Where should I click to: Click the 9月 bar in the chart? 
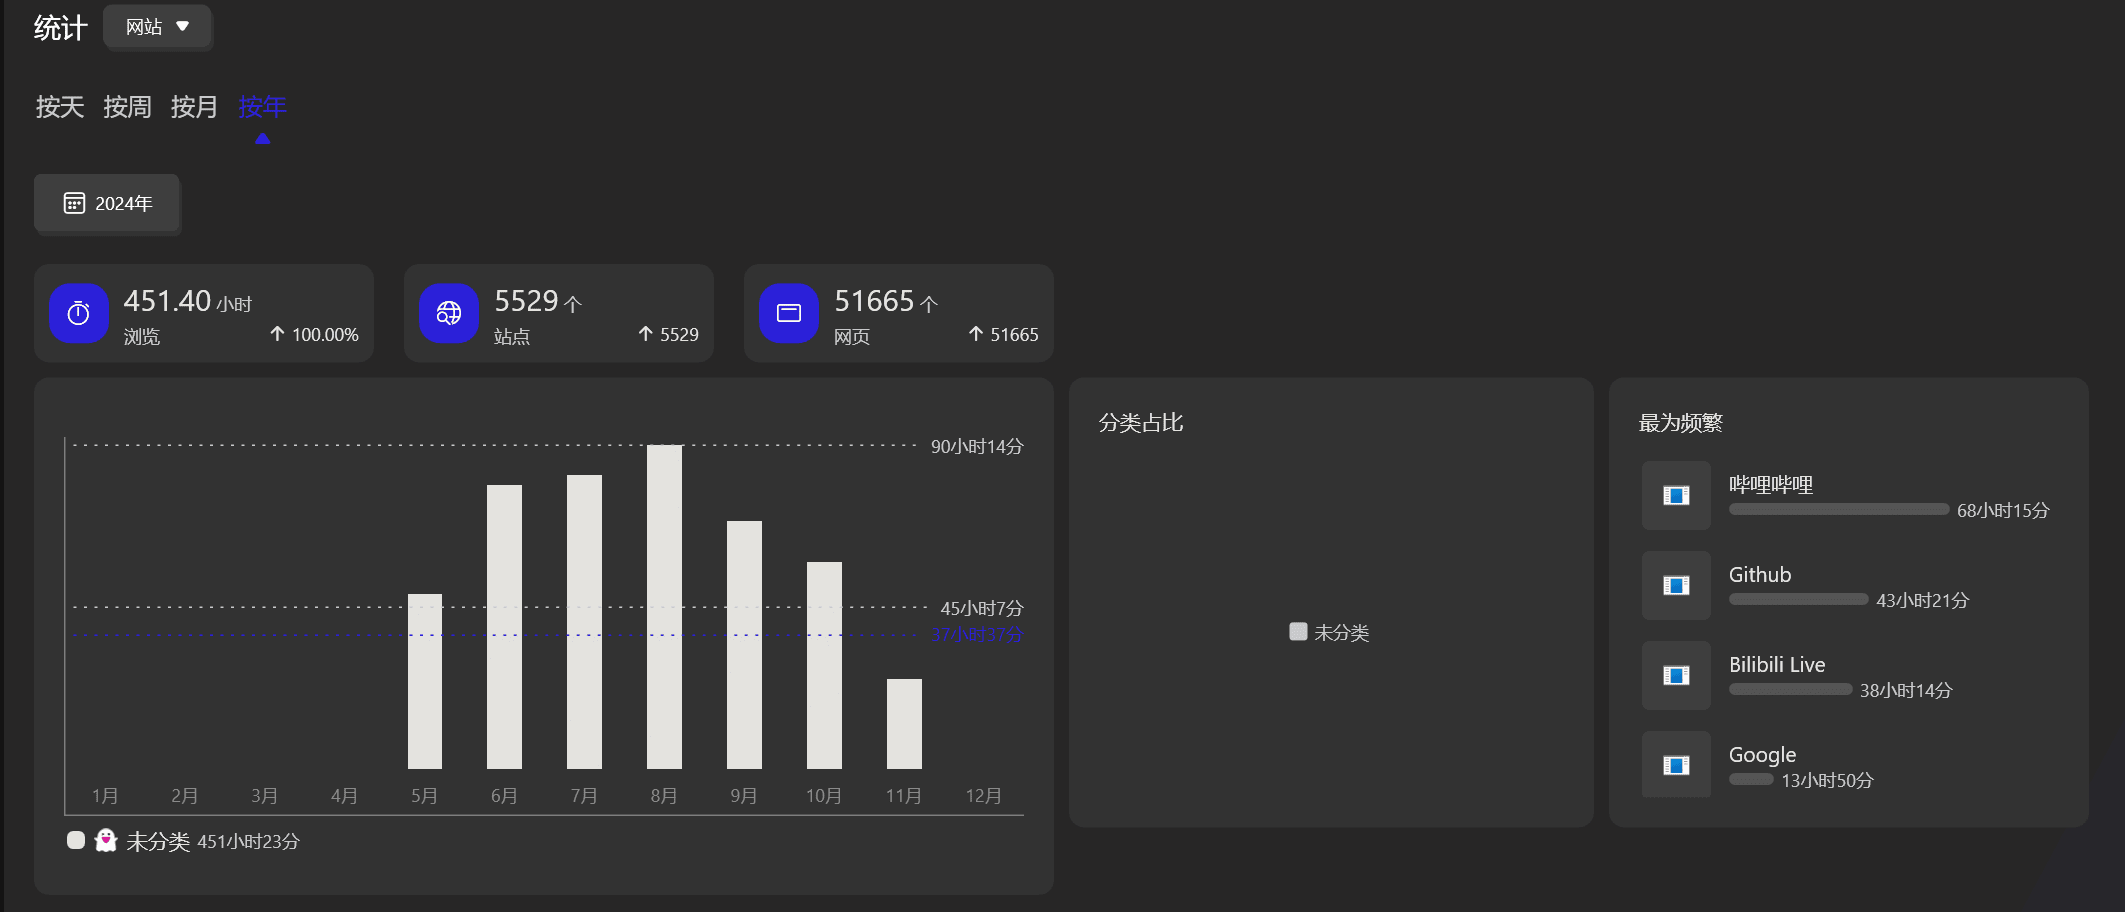point(744,645)
